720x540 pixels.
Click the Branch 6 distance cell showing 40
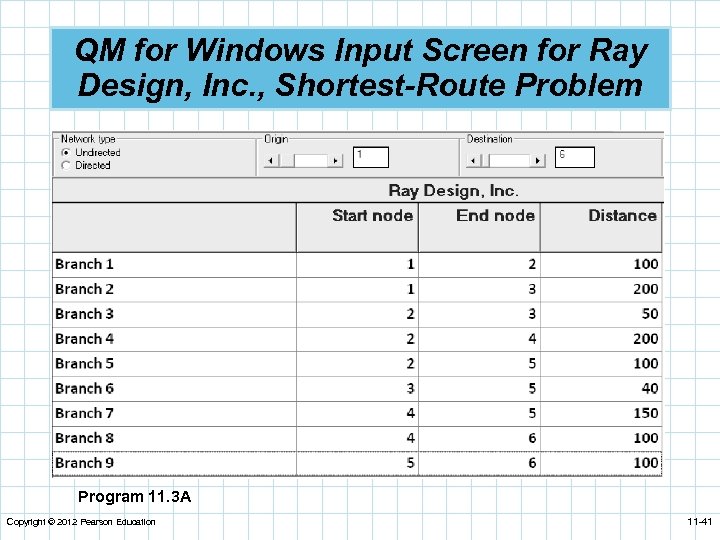coord(601,388)
